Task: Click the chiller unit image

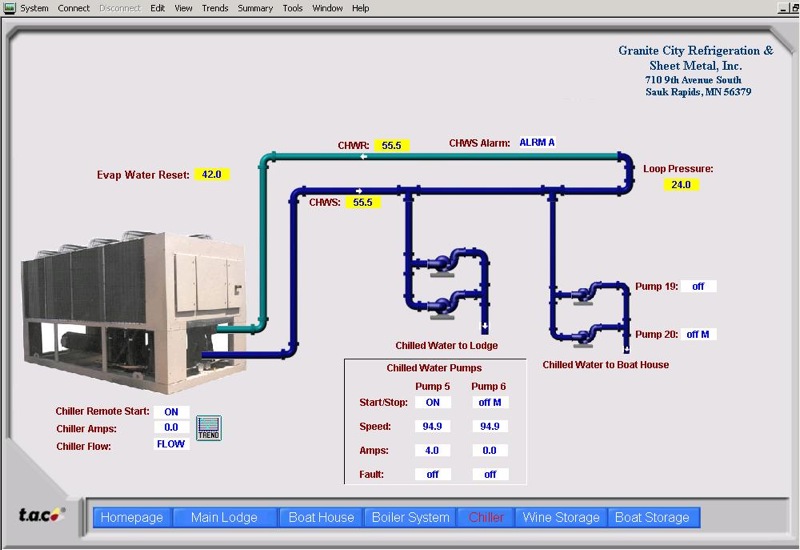Action: (134, 313)
